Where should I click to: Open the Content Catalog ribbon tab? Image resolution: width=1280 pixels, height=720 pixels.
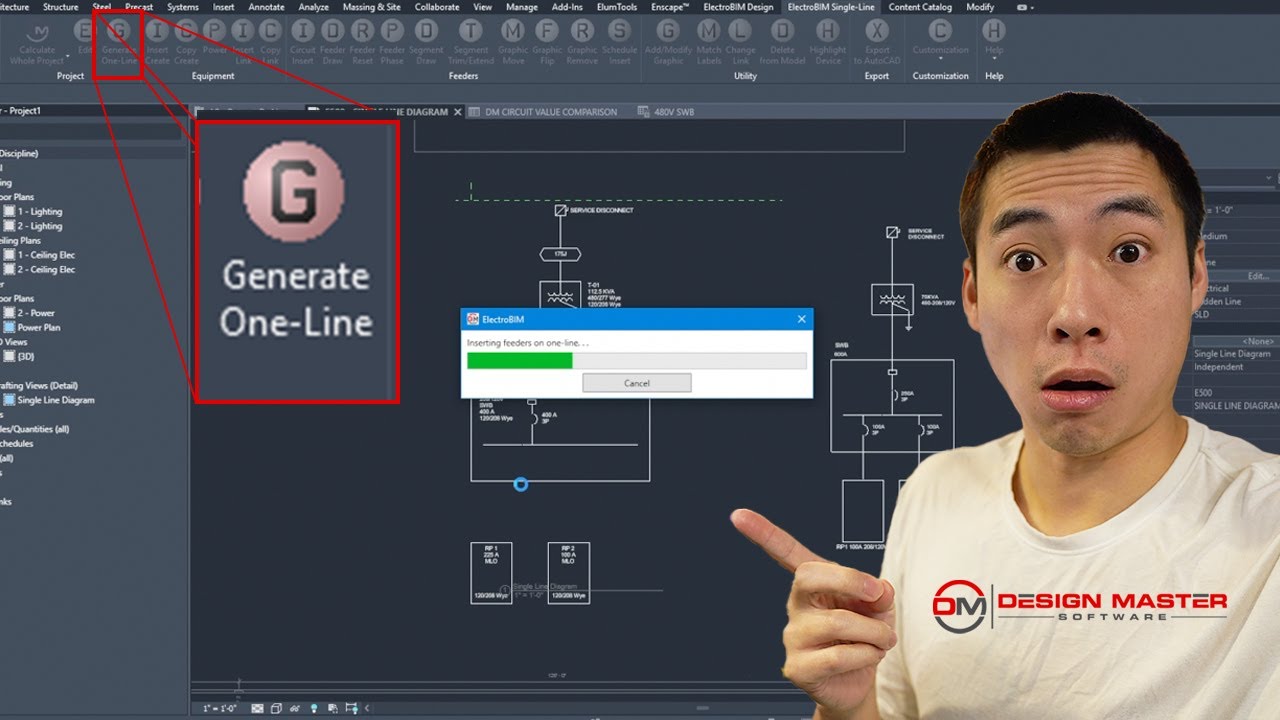[x=920, y=7]
